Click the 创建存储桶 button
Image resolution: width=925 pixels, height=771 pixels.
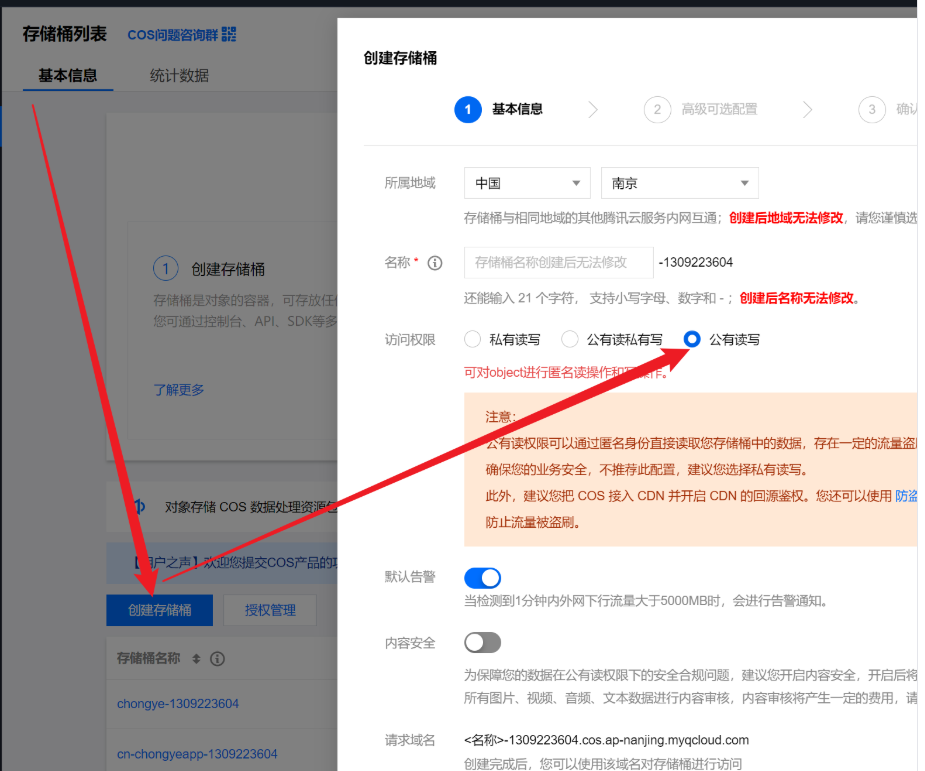pyautogui.click(x=159, y=610)
